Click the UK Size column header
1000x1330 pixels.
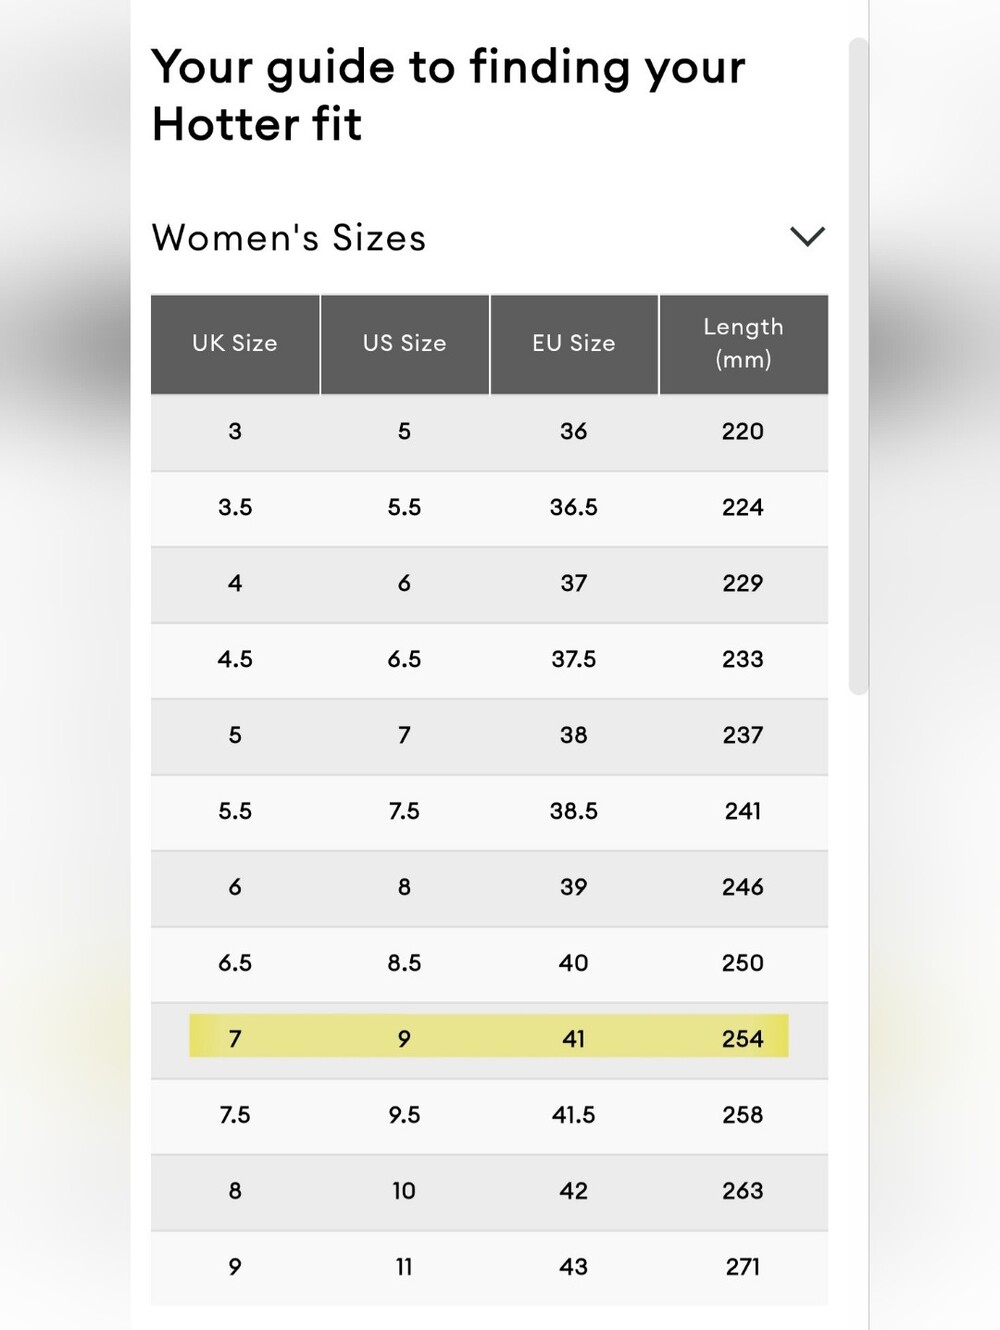[x=235, y=344]
